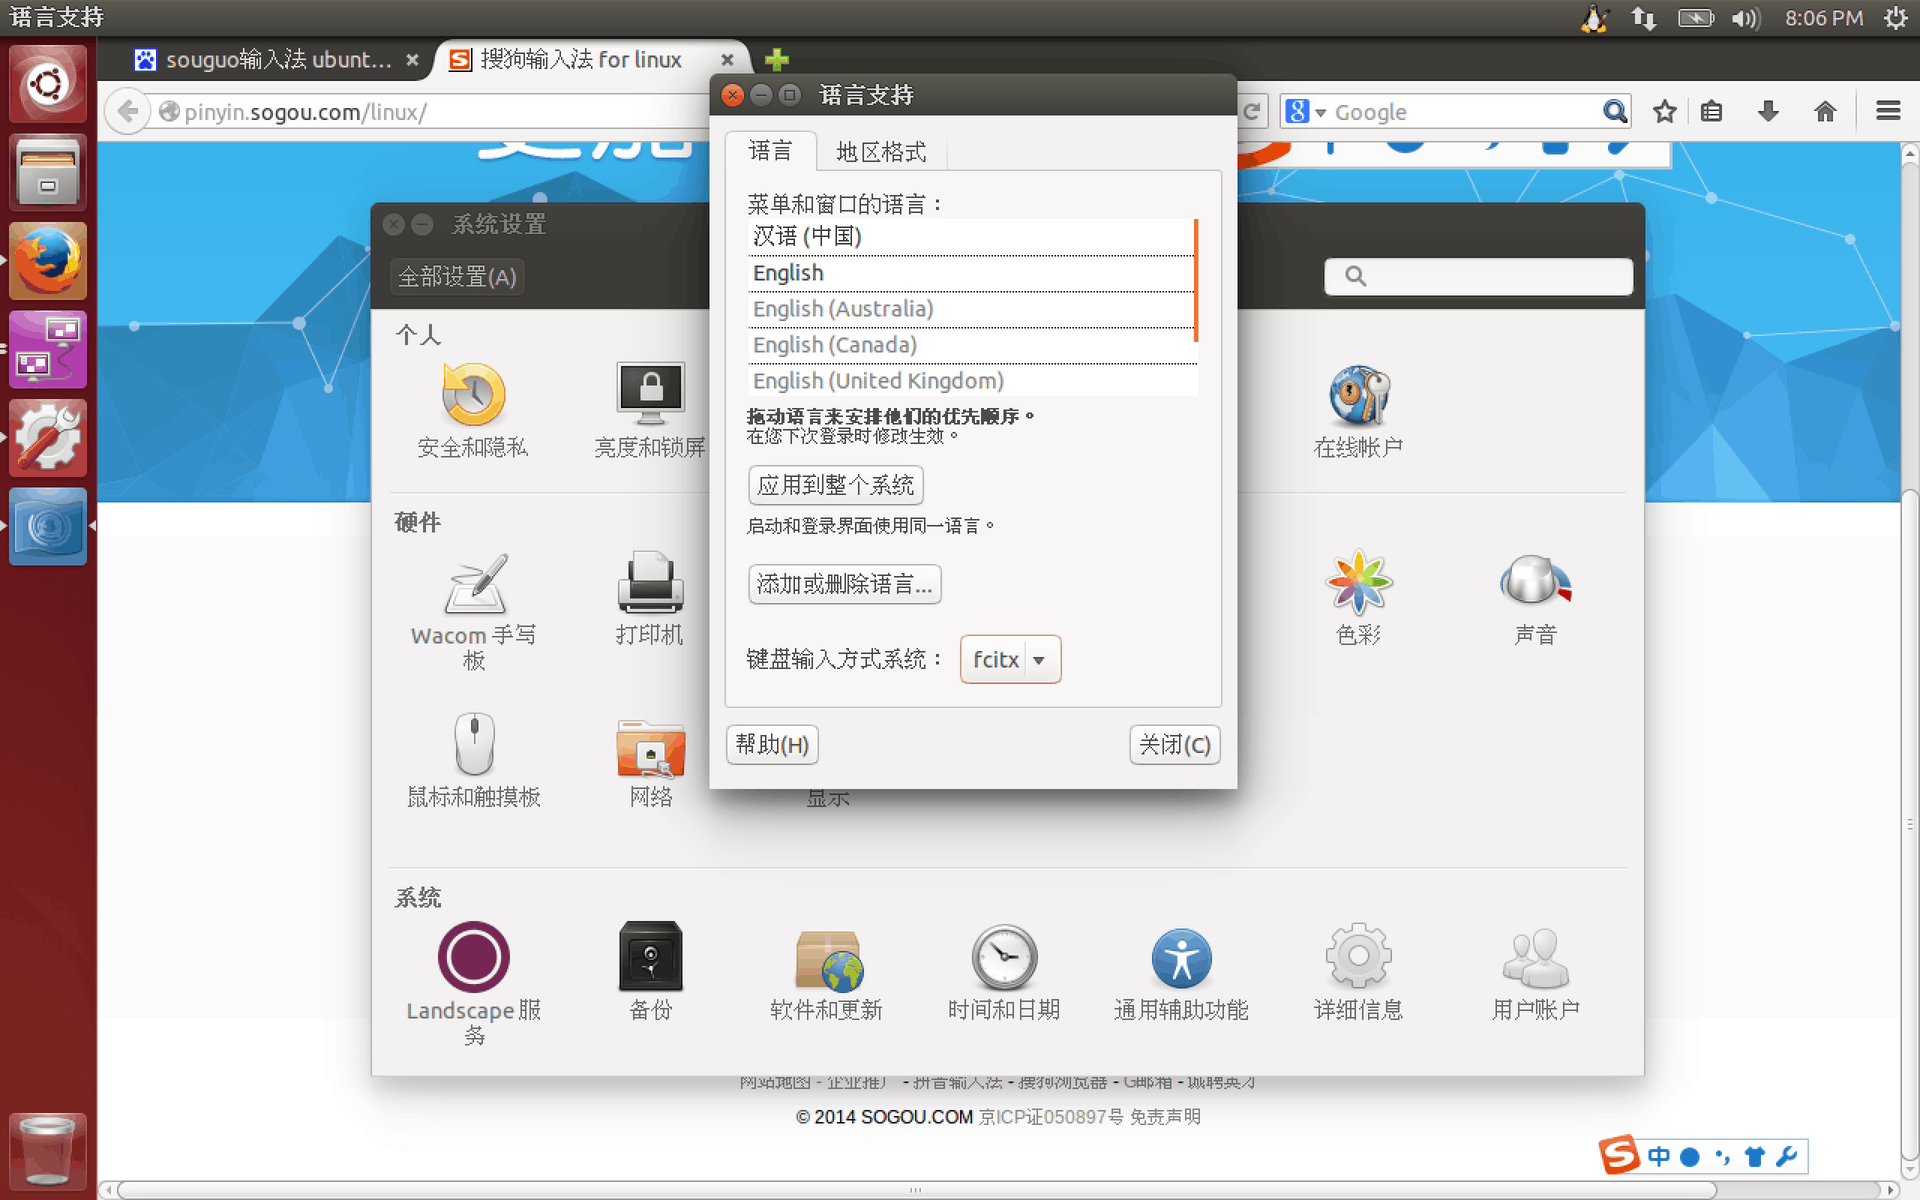
Task: Click Firefox back navigation arrow
Action: (127, 111)
